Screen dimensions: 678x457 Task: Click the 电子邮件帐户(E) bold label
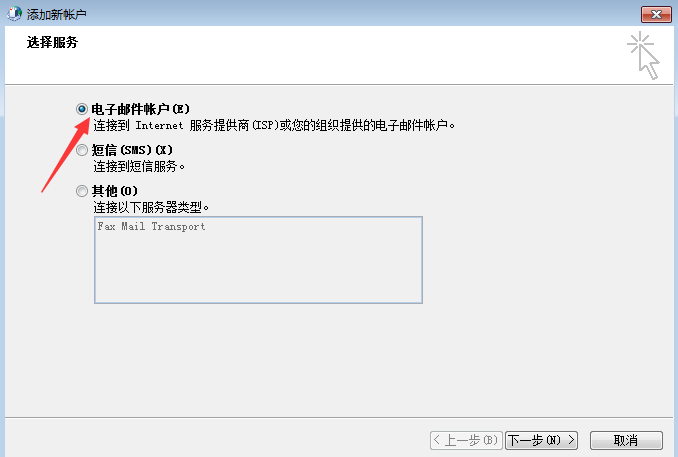pos(141,109)
